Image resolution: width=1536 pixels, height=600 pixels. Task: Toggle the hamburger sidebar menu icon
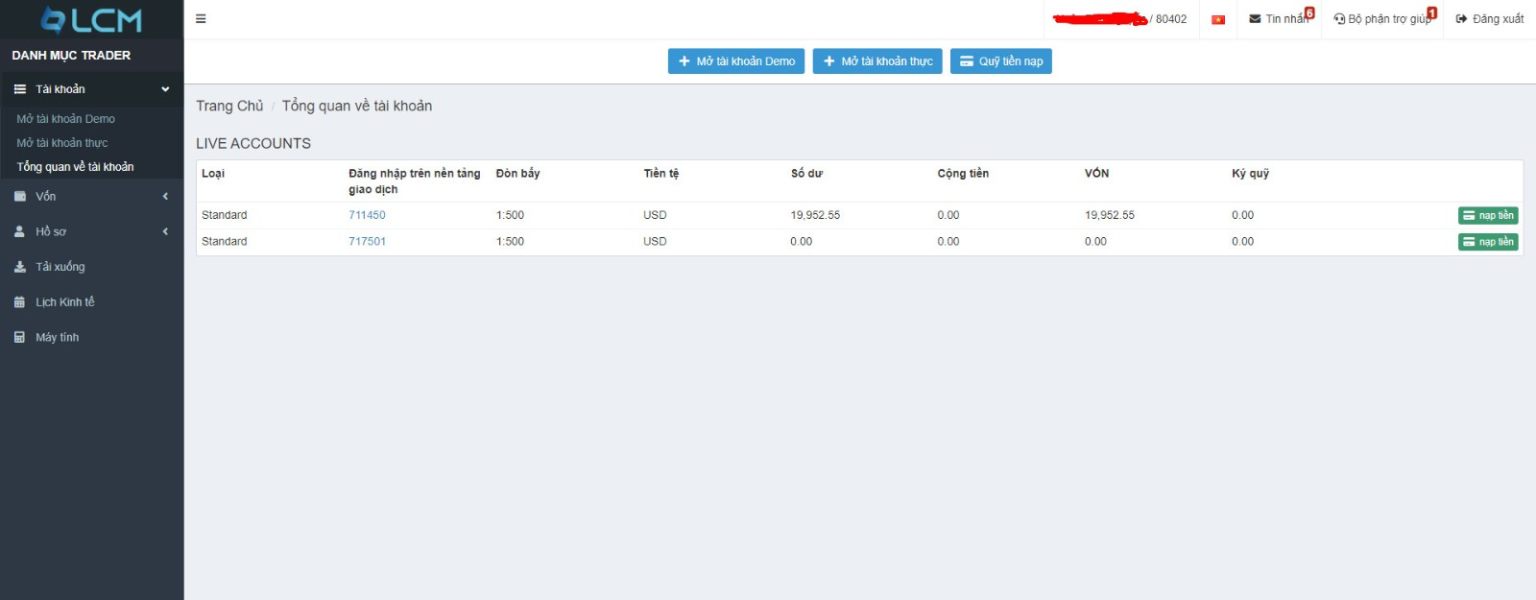(x=201, y=19)
